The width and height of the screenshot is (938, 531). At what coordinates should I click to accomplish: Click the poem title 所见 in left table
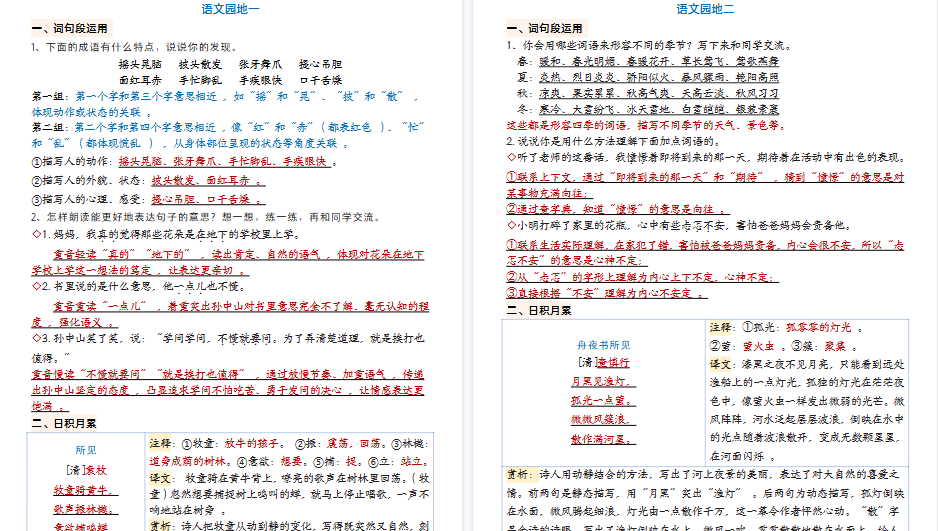(86, 450)
